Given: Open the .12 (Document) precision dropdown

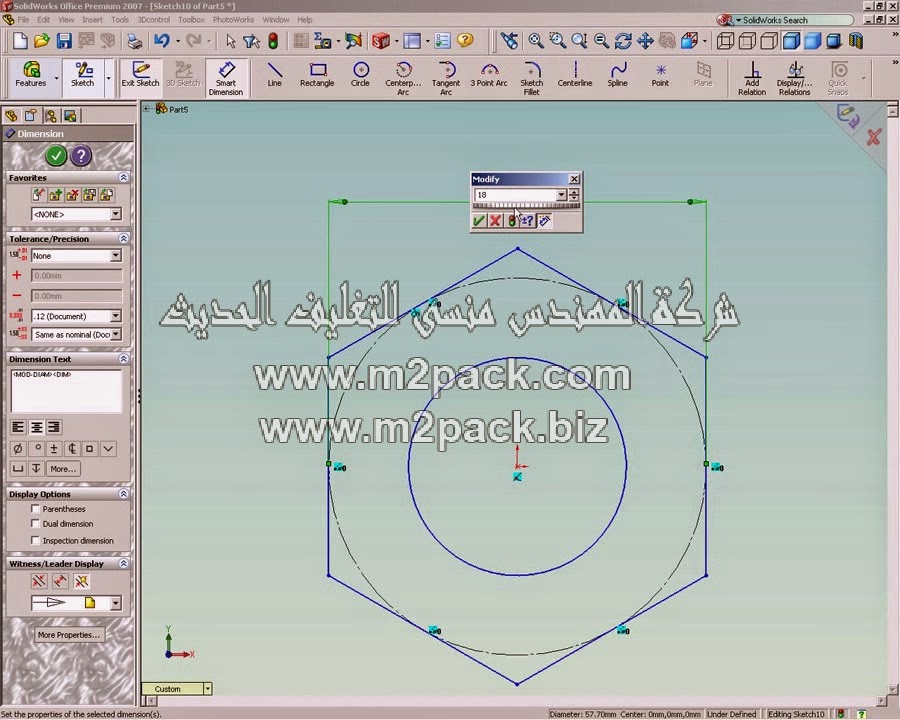Looking at the screenshot, I should click(x=115, y=316).
